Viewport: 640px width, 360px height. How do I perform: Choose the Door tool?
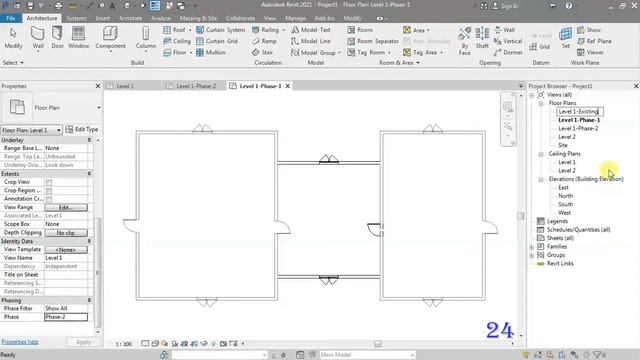[57, 38]
